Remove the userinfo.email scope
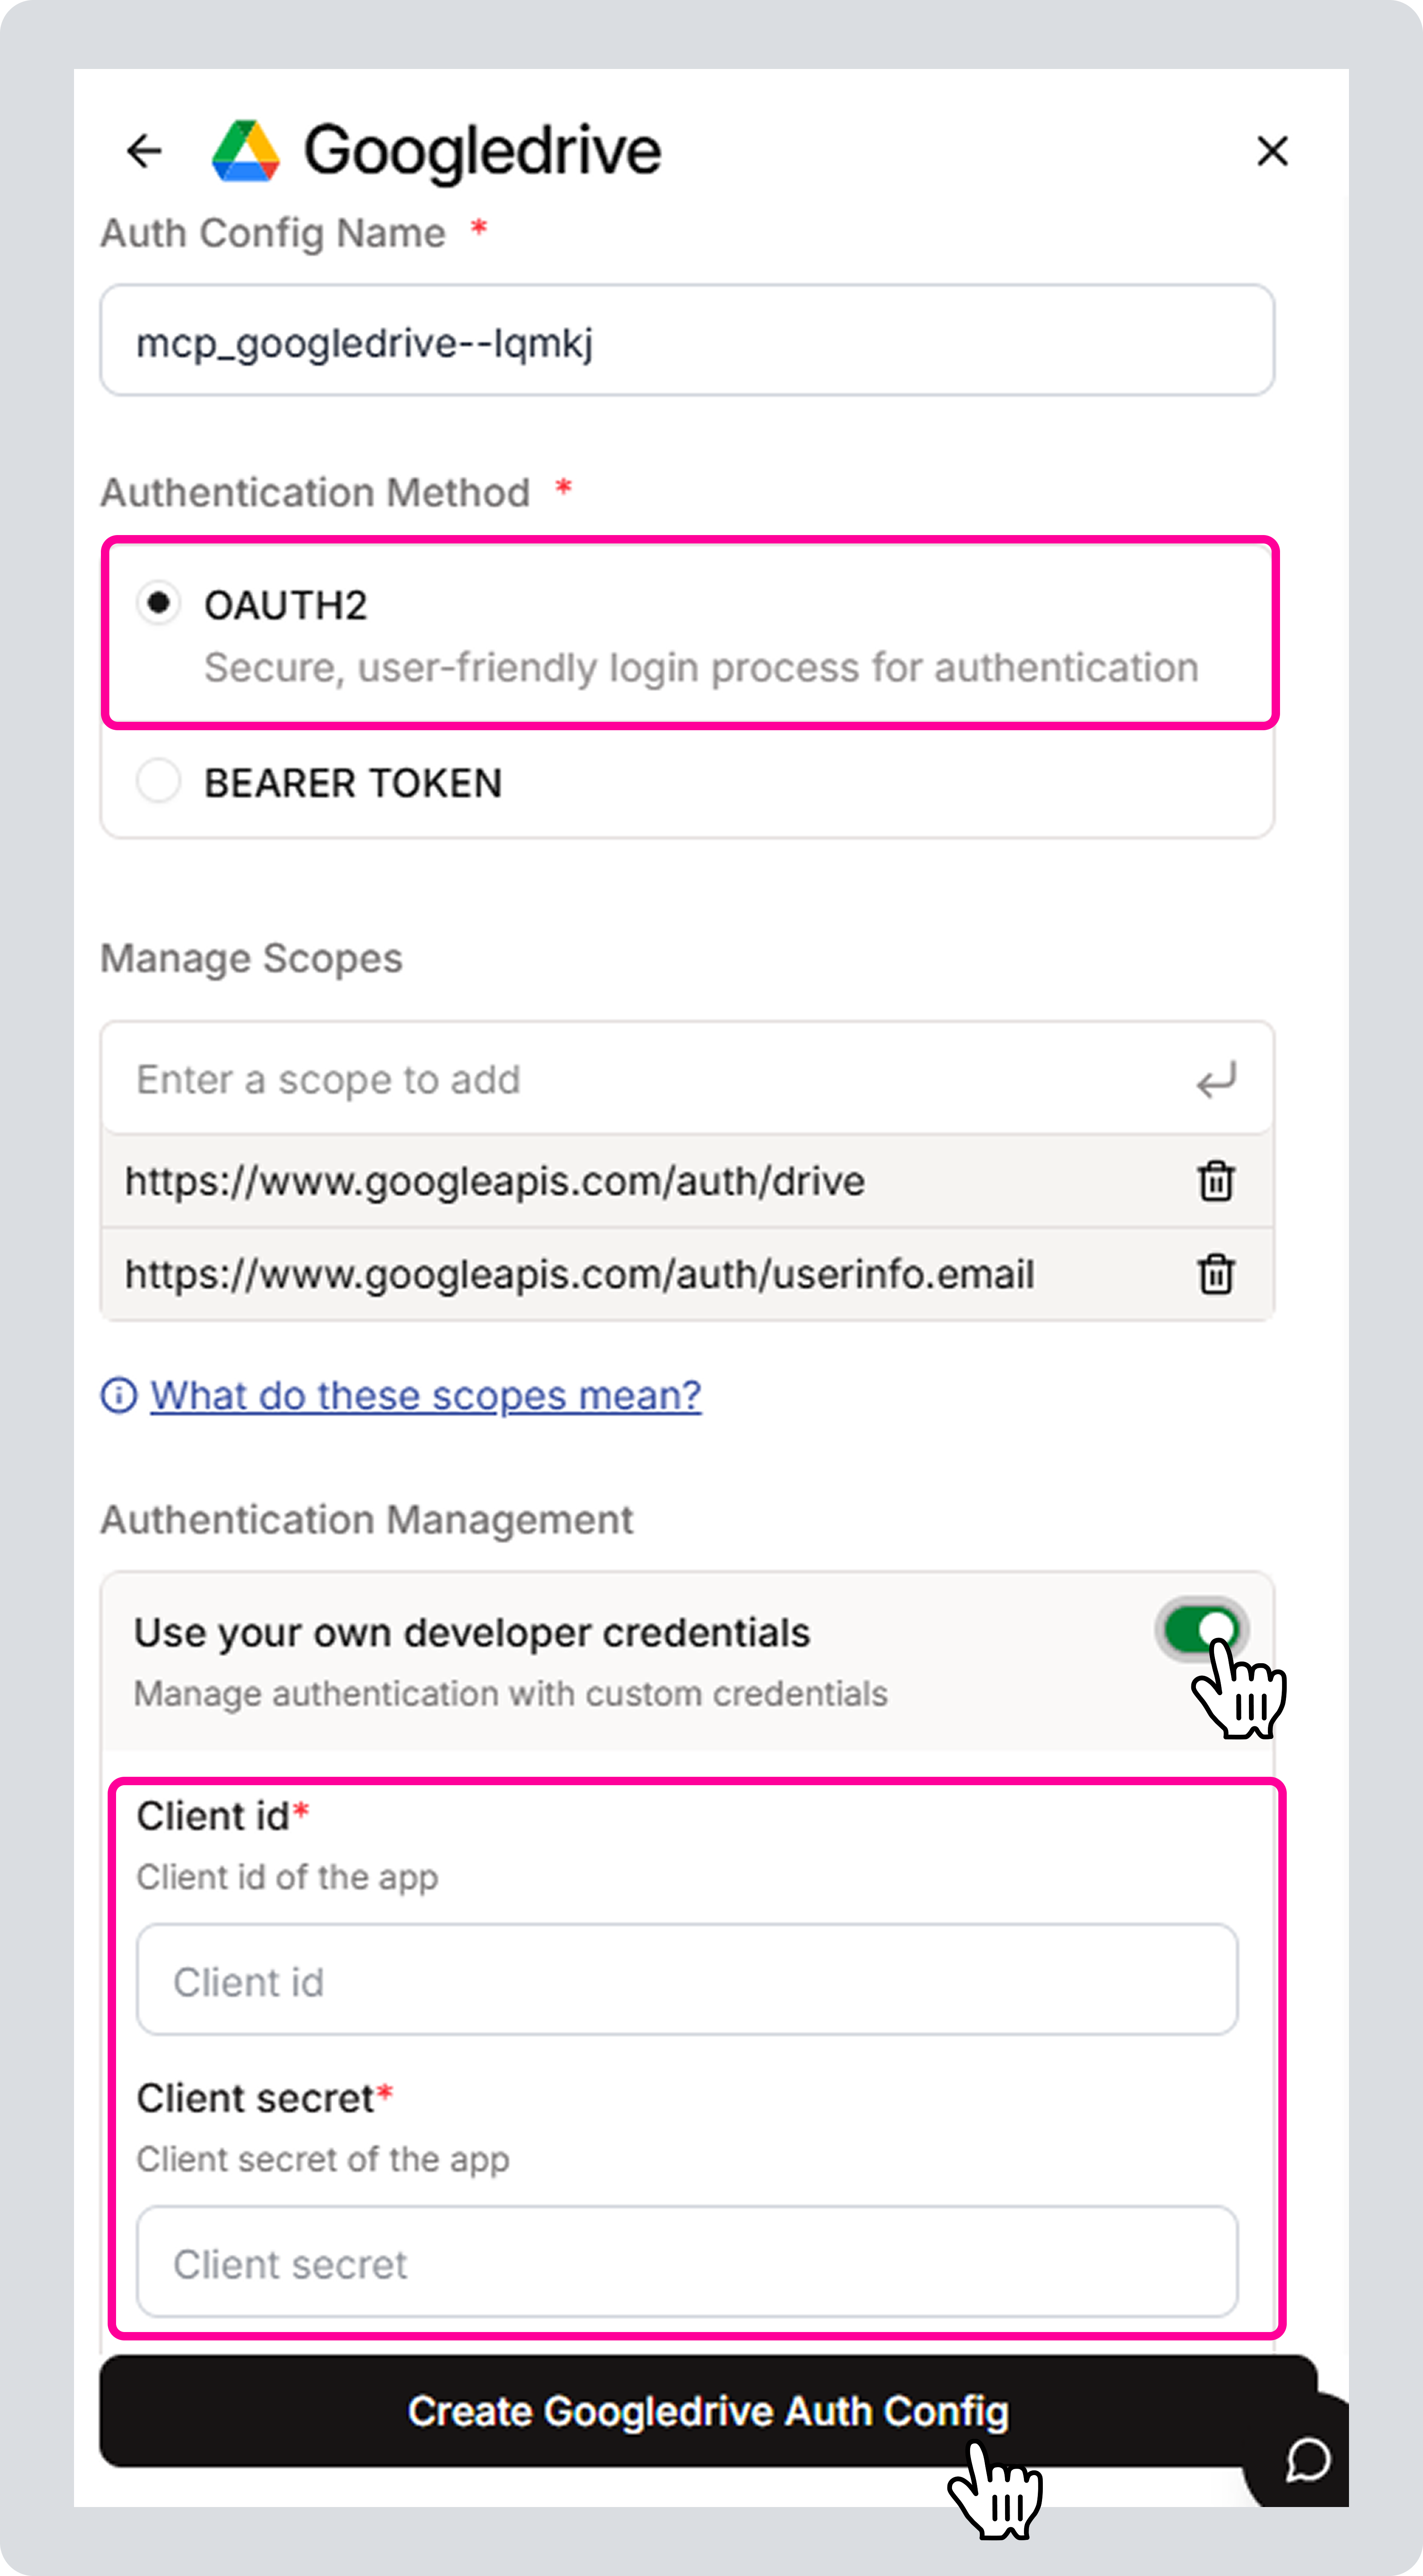Image resolution: width=1423 pixels, height=2576 pixels. click(1216, 1274)
